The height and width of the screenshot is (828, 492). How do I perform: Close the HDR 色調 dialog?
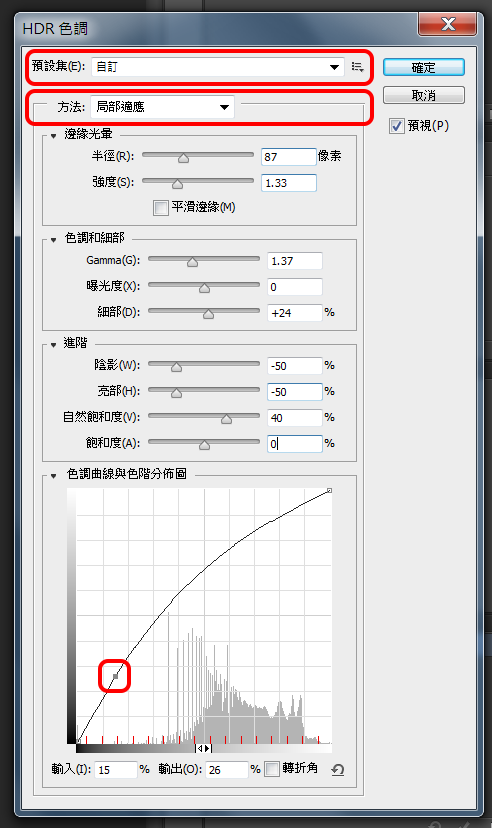(448, 24)
